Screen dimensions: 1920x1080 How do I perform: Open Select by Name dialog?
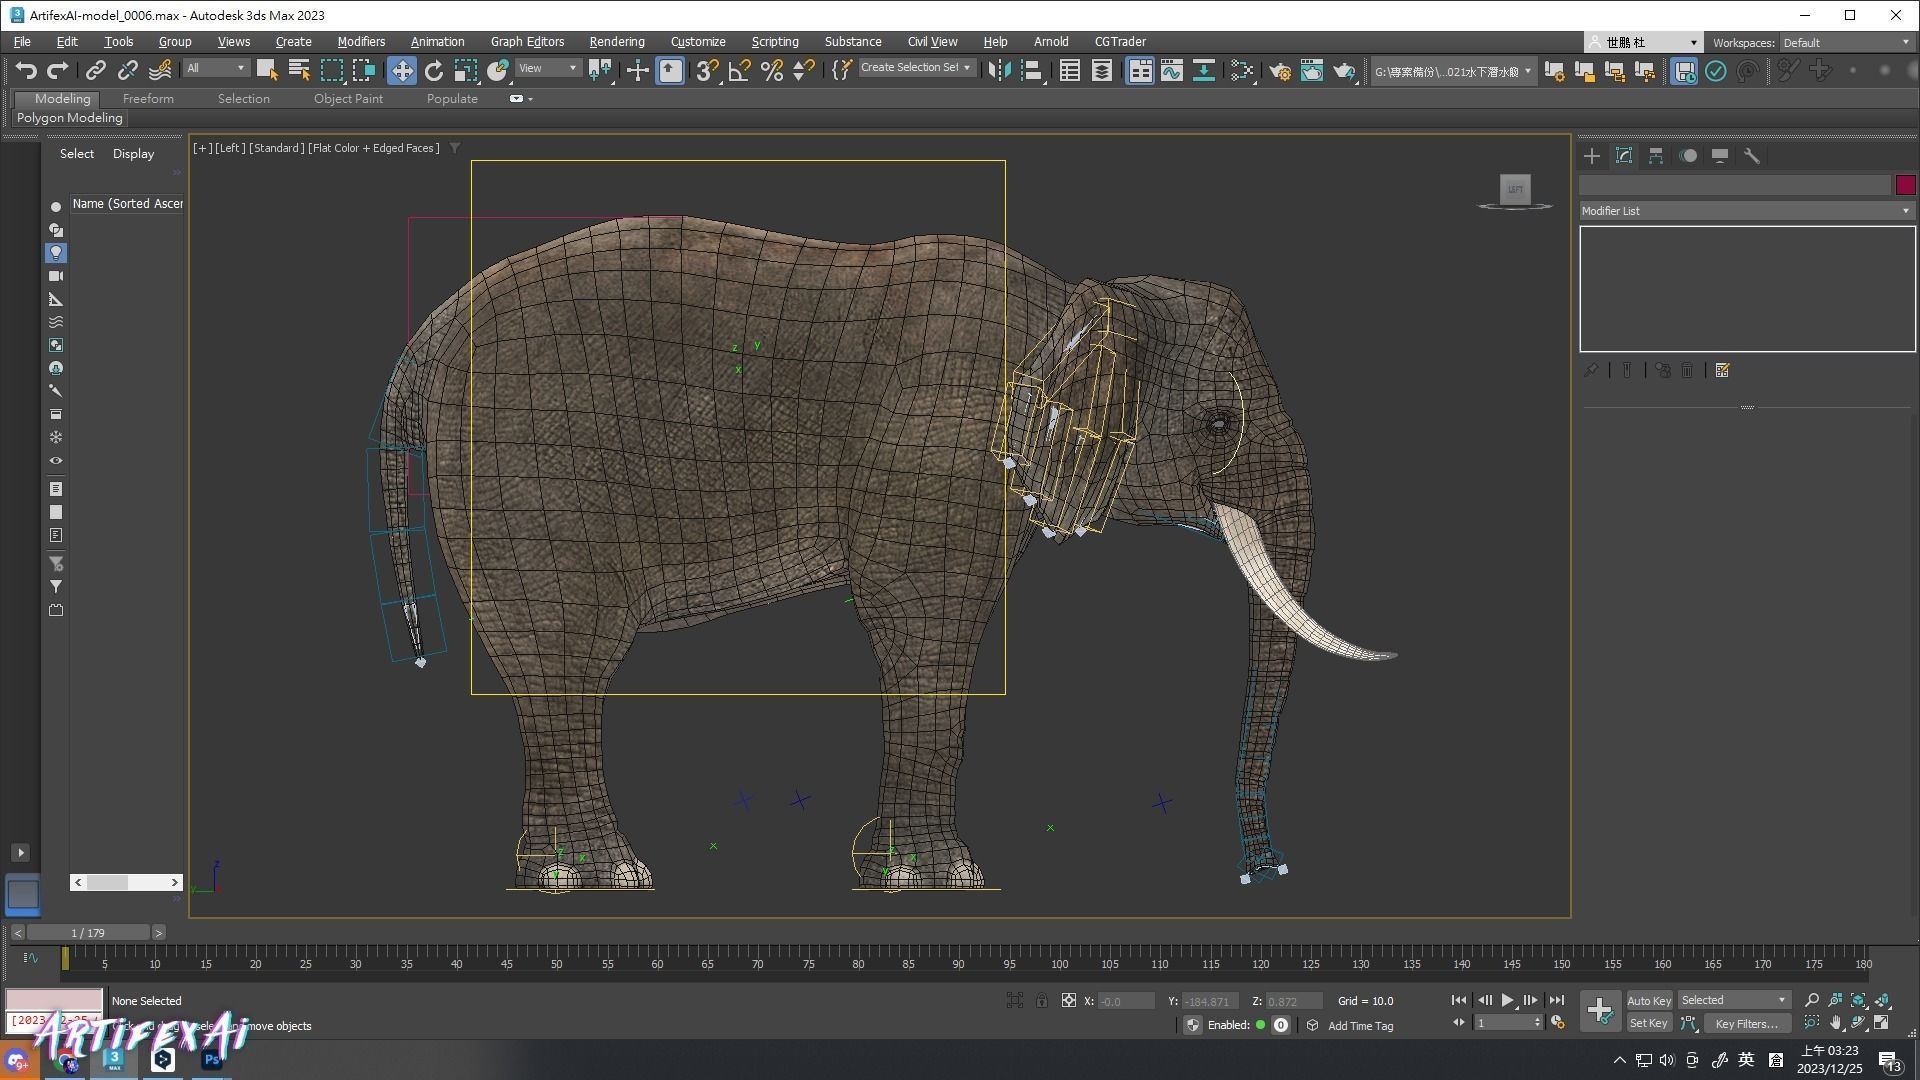coord(298,70)
